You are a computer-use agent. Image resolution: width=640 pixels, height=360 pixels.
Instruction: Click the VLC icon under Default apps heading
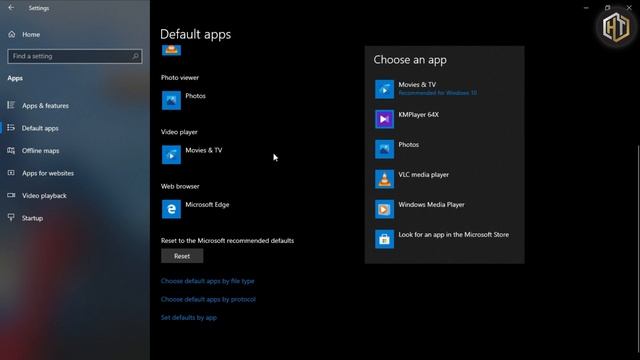[171, 50]
